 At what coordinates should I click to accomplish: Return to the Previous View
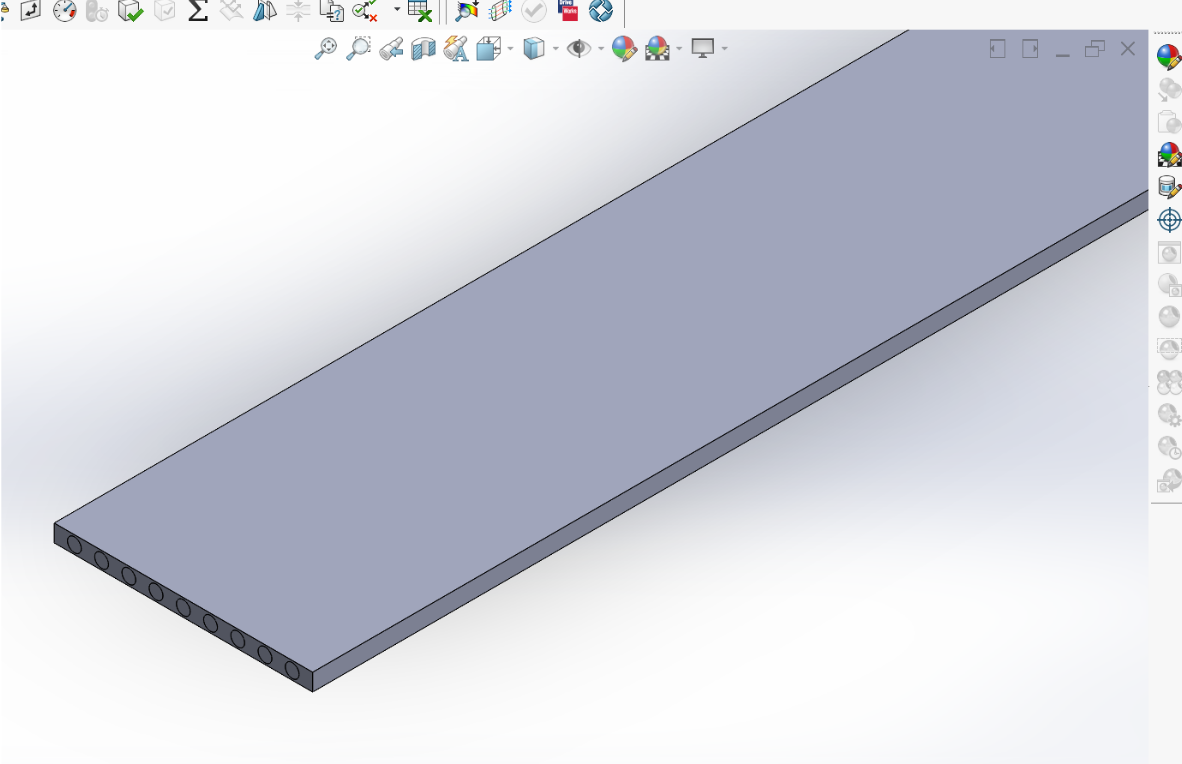pos(390,49)
